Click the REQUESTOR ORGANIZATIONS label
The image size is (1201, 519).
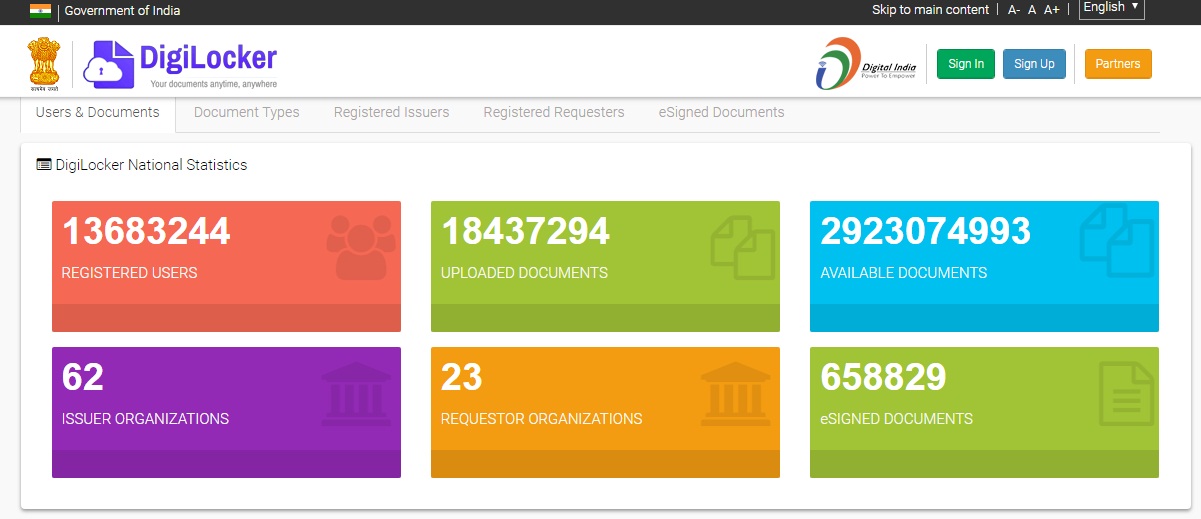pyautogui.click(x=542, y=418)
